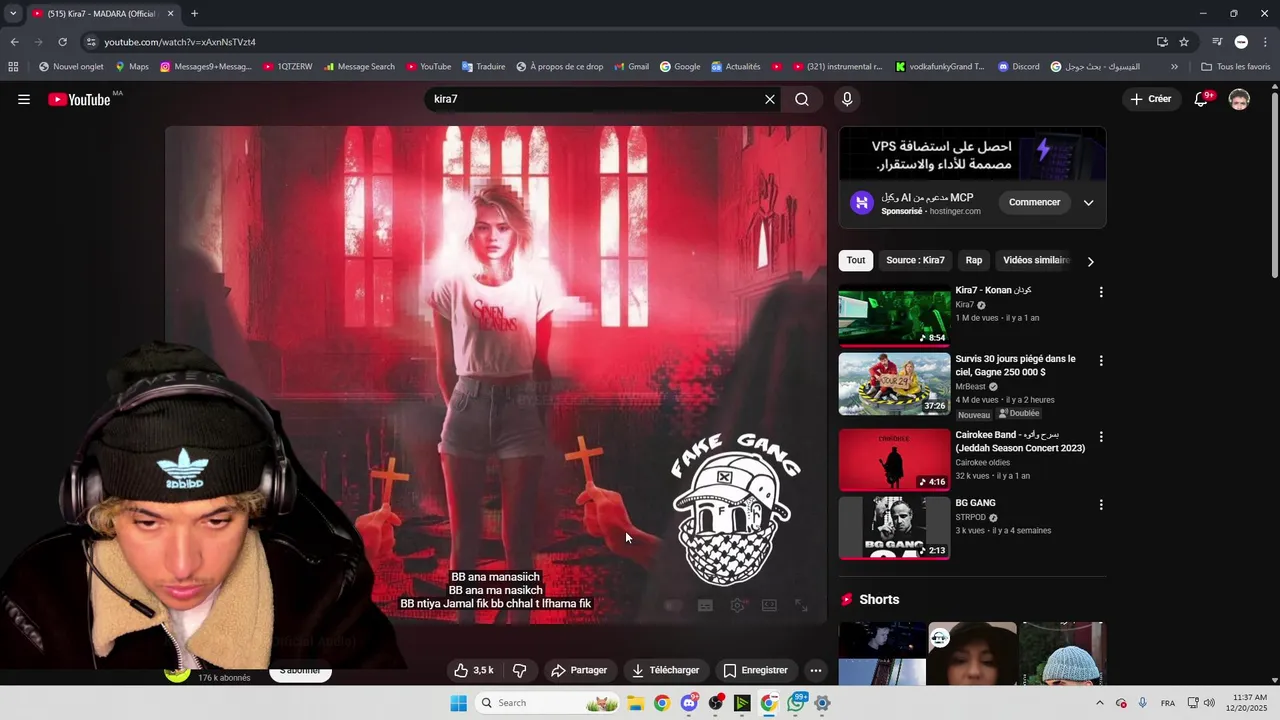This screenshot has width=1280, height=720.
Task: Reload the page
Action: [62, 42]
